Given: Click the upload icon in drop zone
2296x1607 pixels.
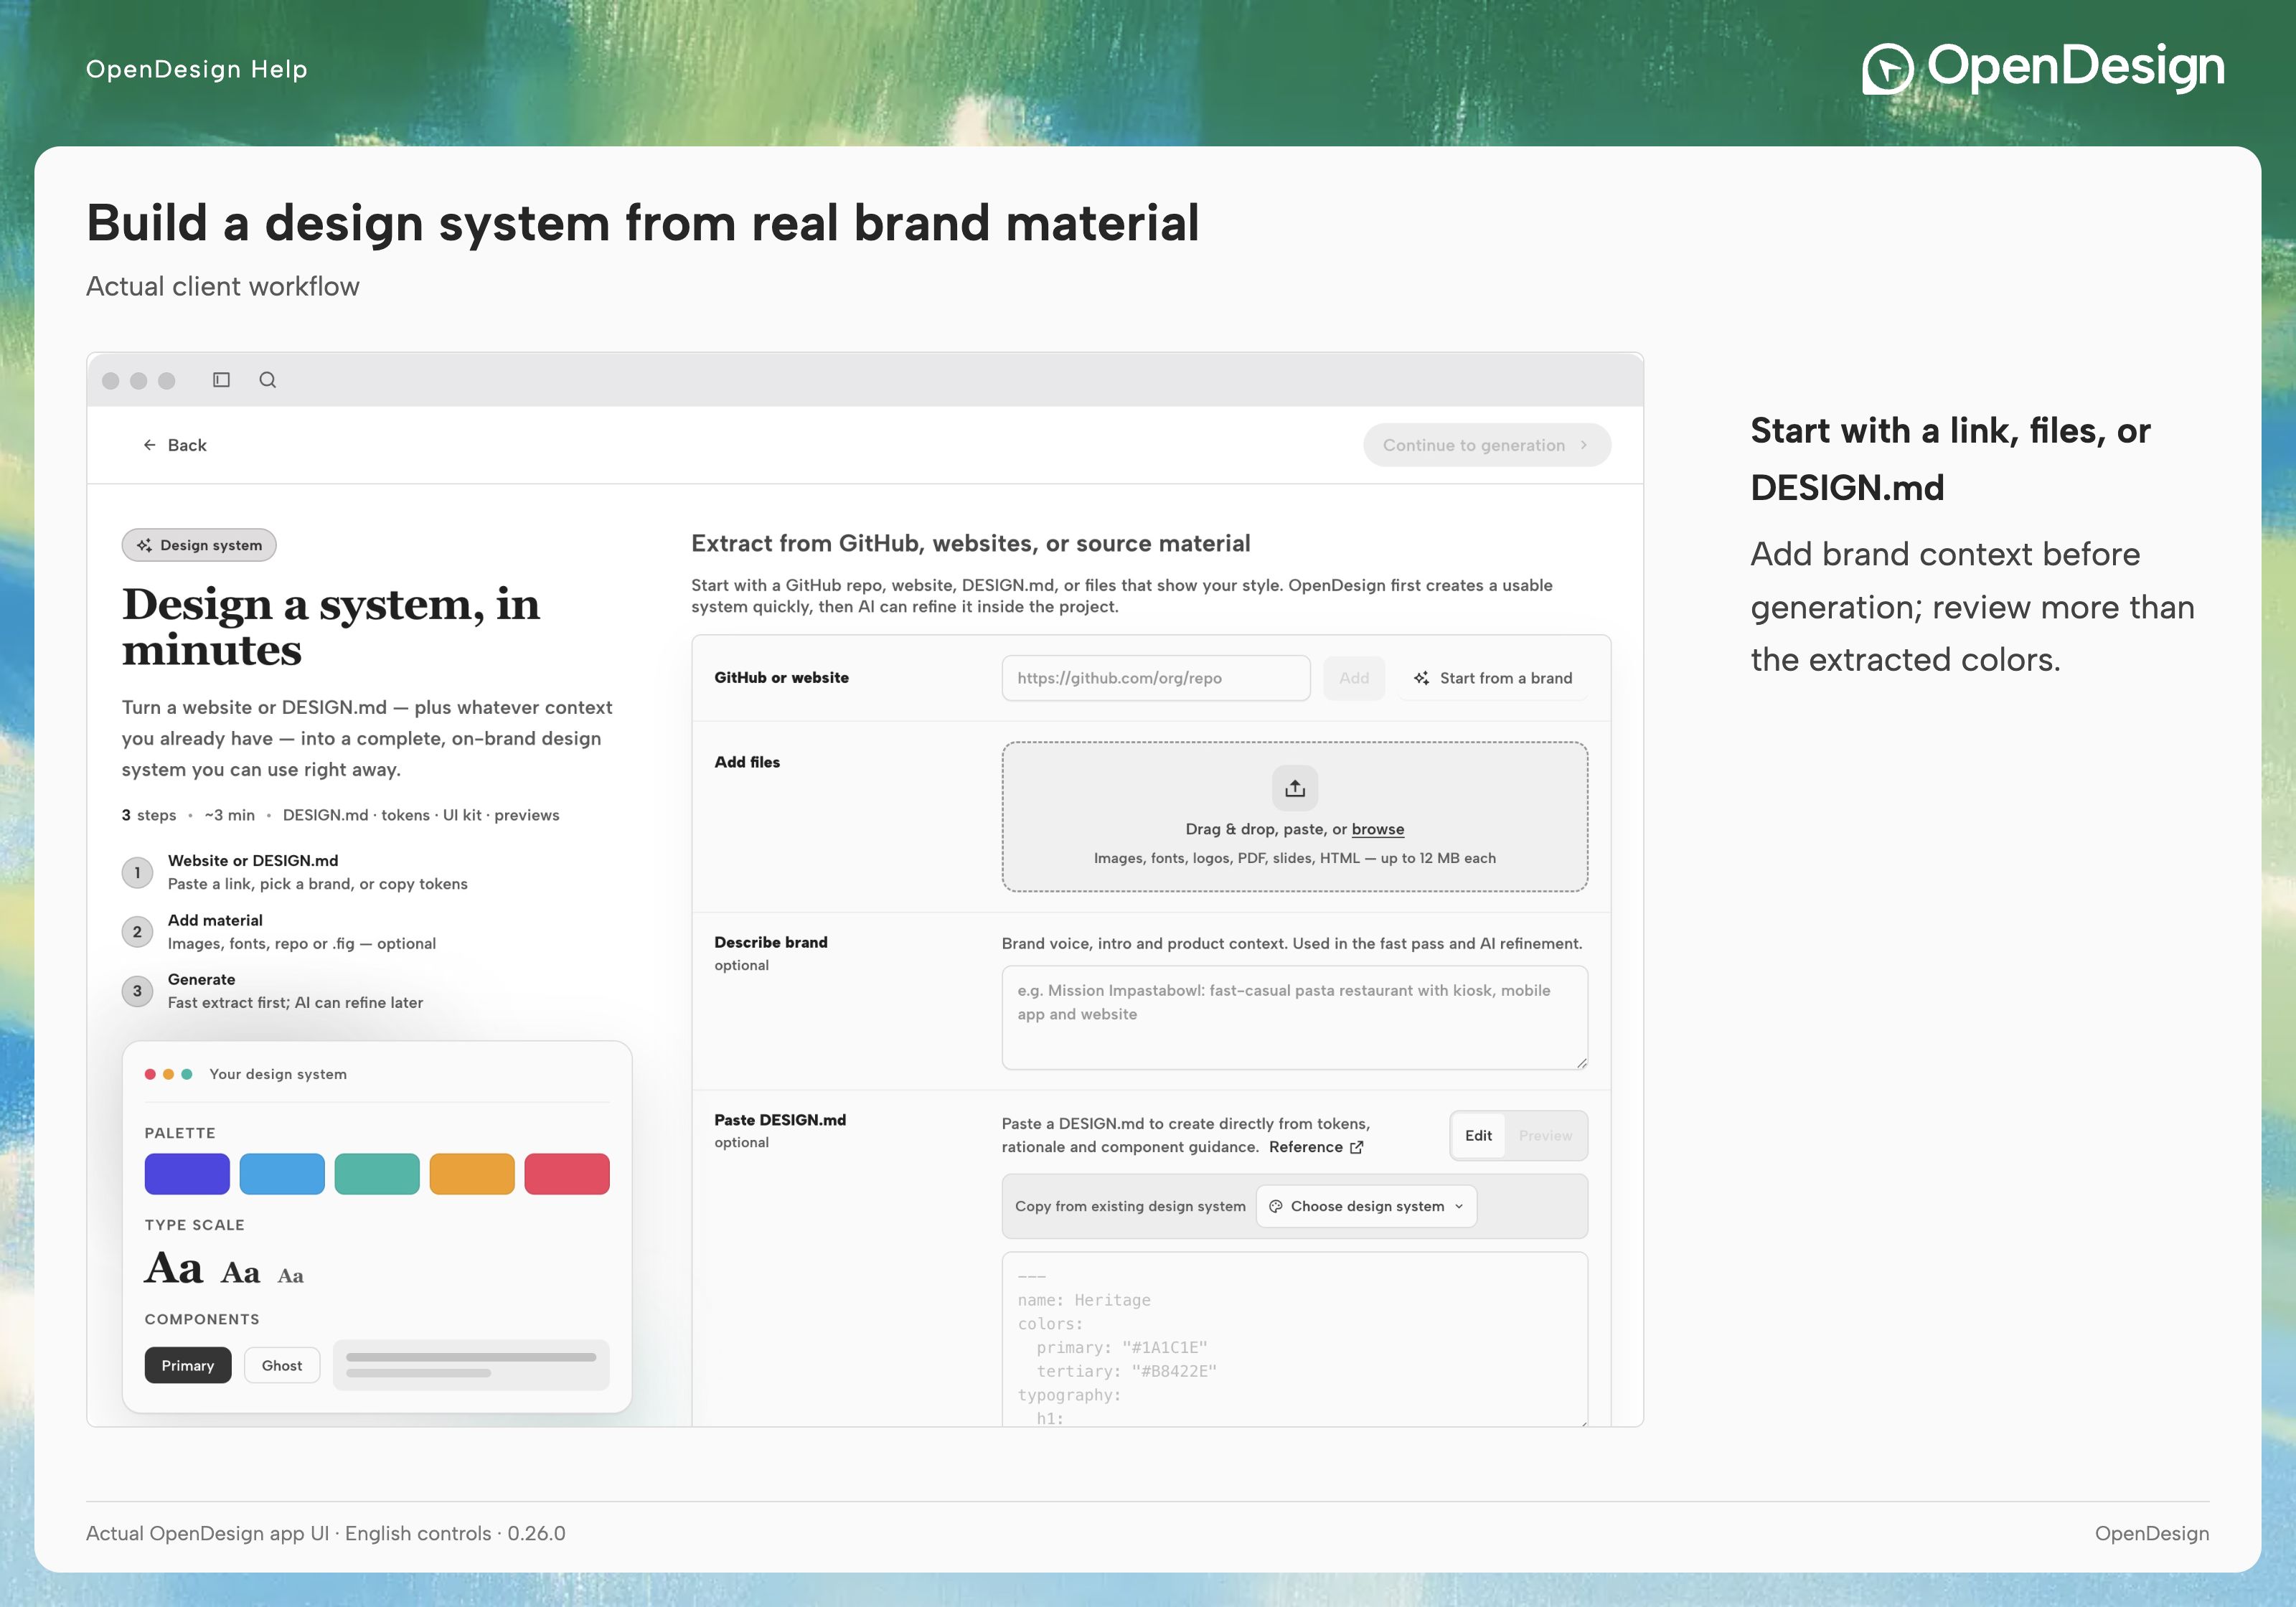Looking at the screenshot, I should coord(1295,788).
